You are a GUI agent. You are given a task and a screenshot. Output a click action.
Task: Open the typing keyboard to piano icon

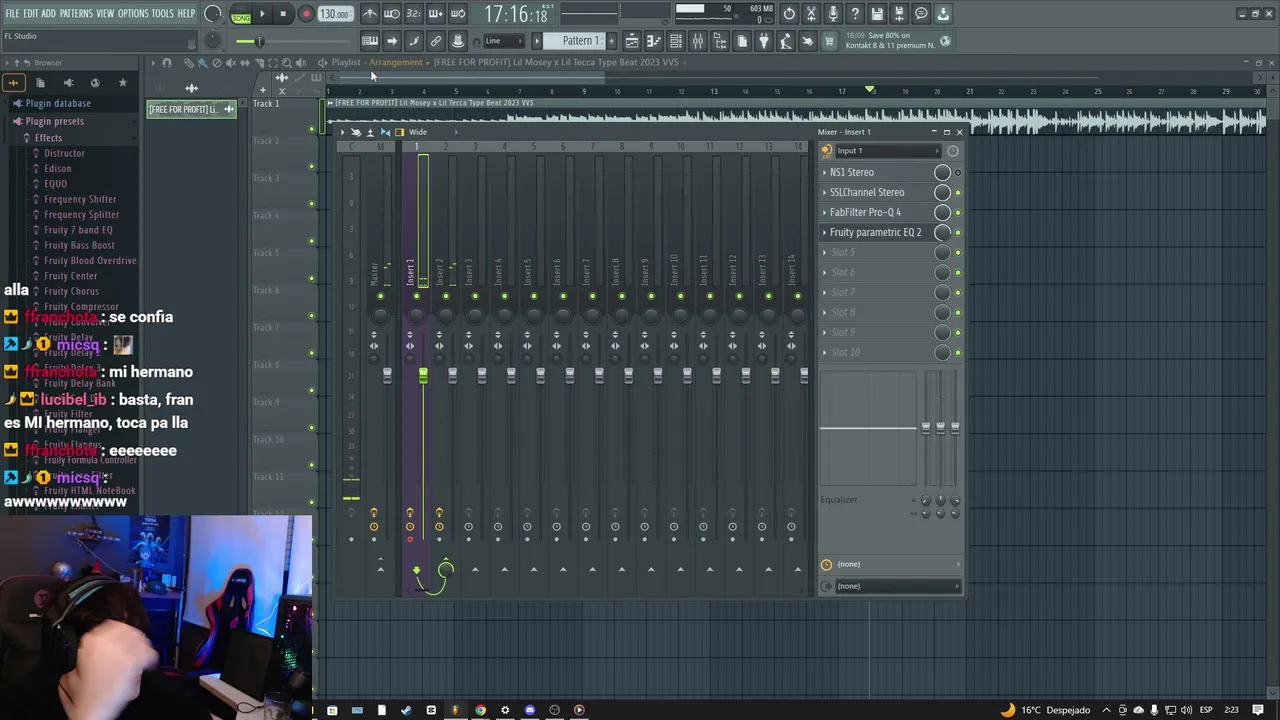(x=370, y=41)
